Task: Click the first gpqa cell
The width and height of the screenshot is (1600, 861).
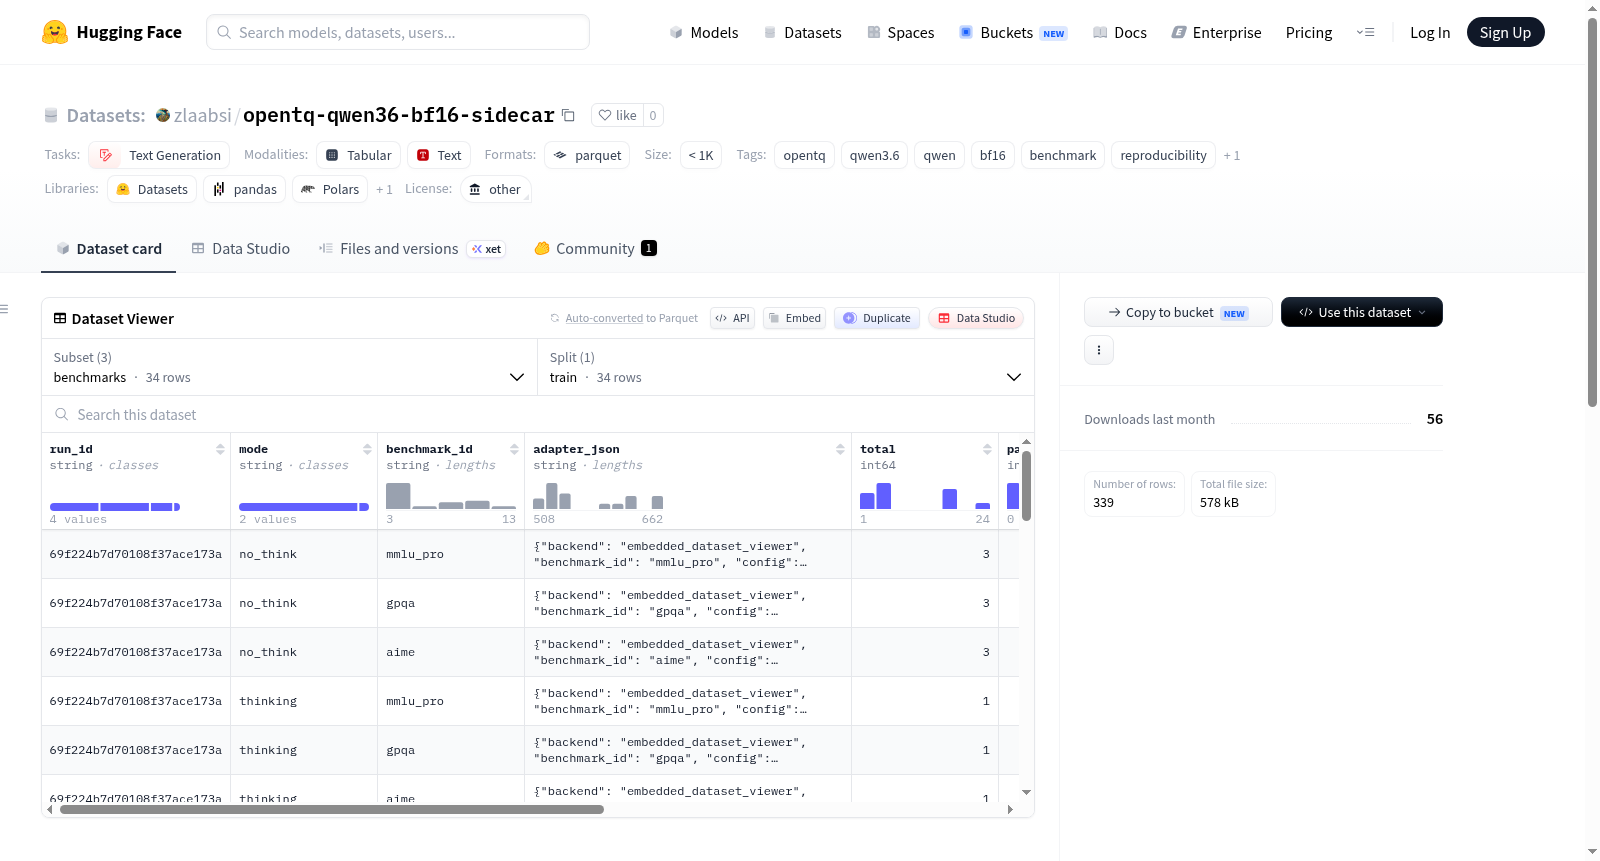Action: [451, 603]
